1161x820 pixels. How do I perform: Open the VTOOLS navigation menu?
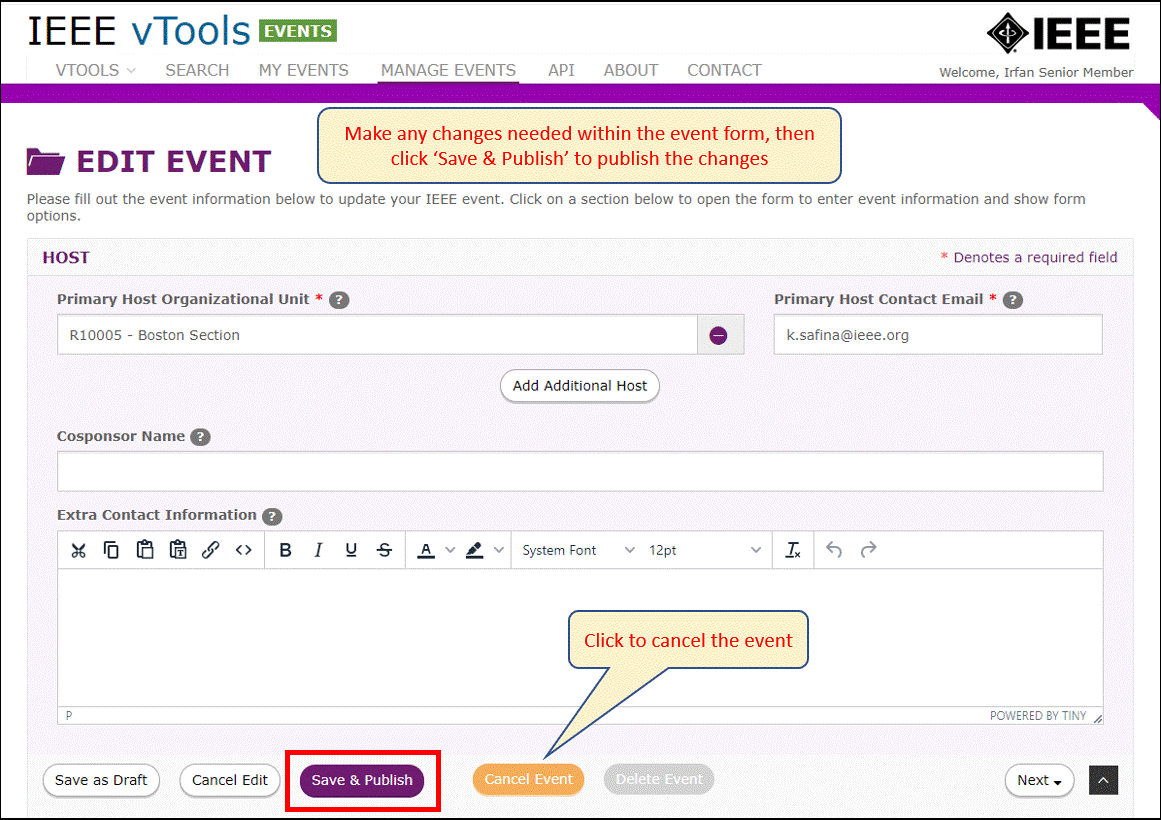point(96,70)
